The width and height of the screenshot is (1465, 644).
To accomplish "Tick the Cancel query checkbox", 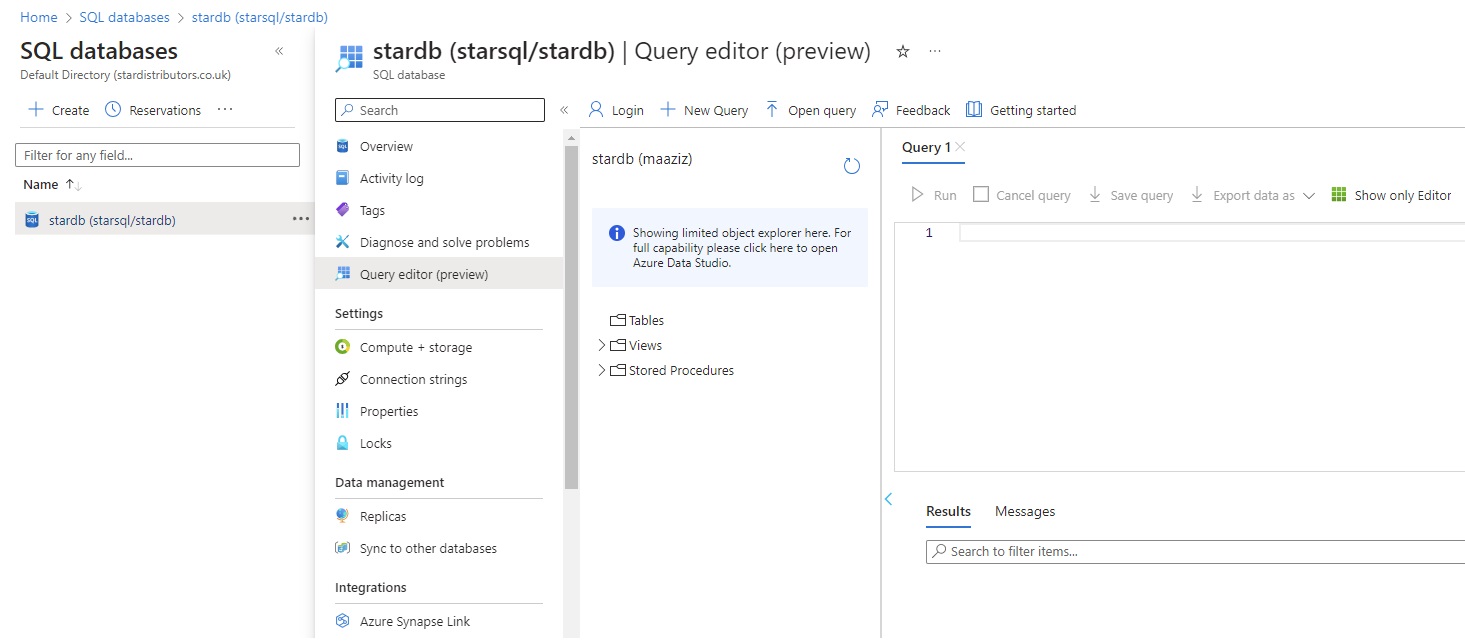I will (x=981, y=194).
